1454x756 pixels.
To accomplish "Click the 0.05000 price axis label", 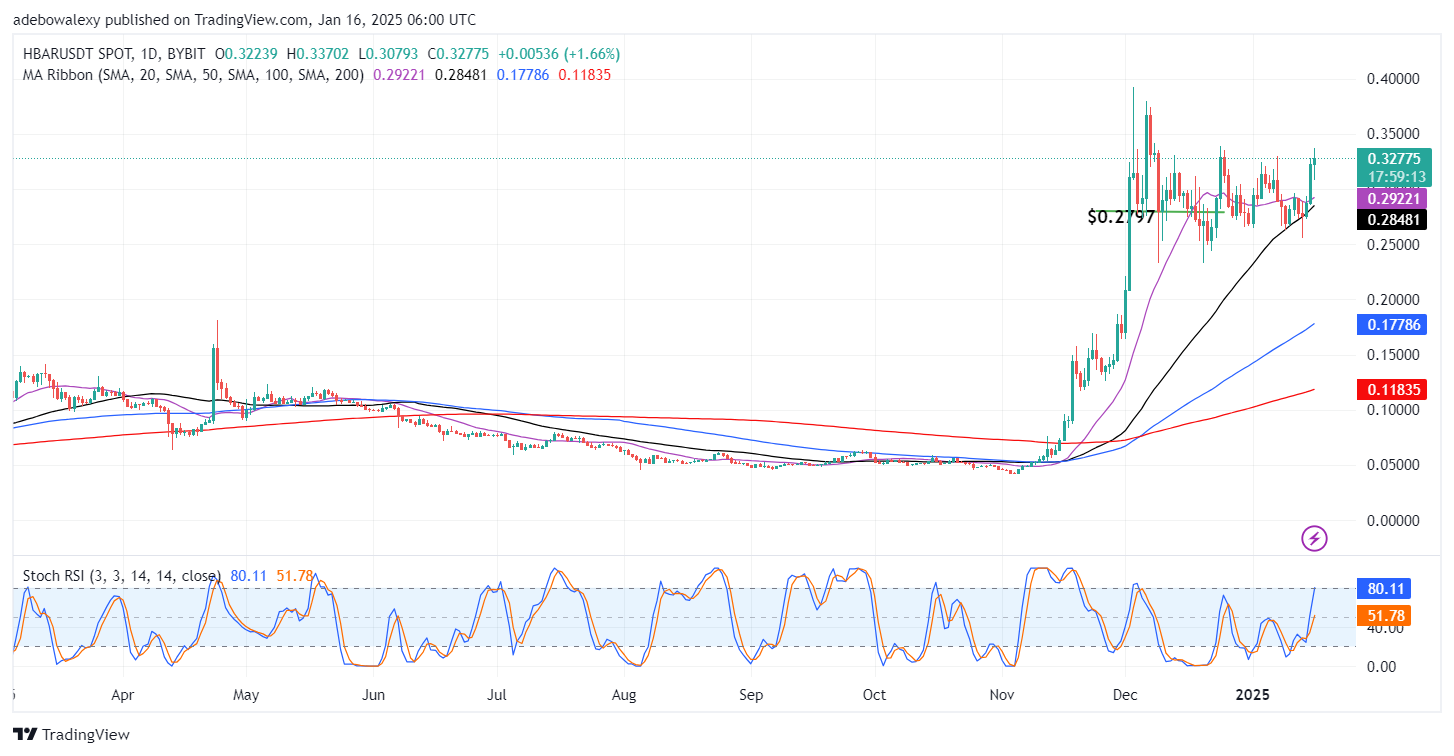I will click(1394, 465).
